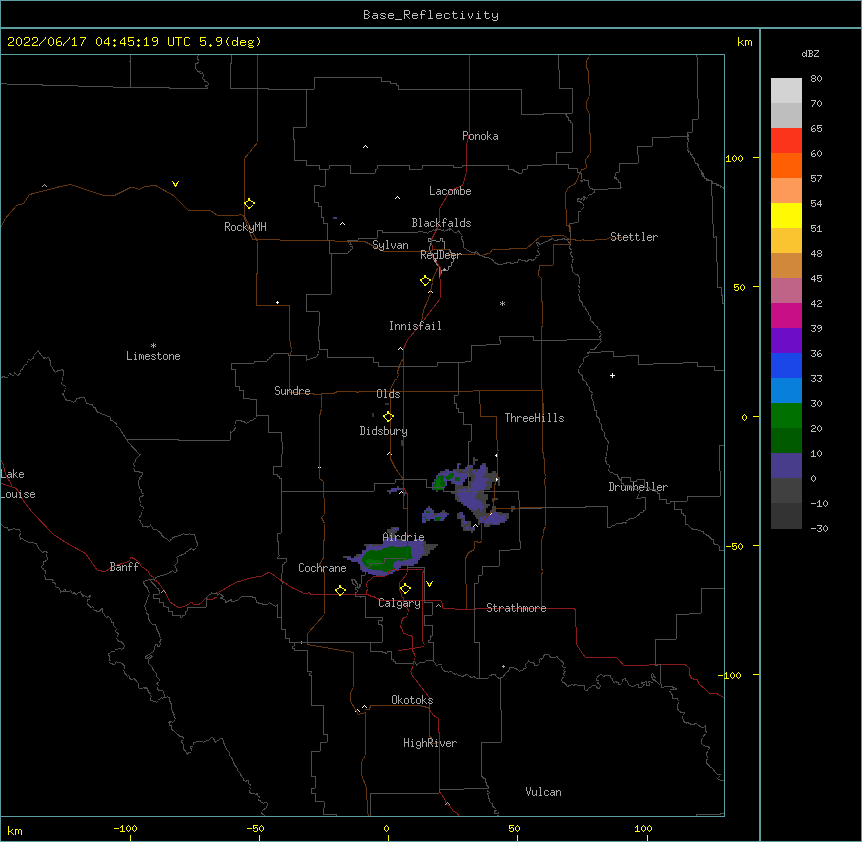Click the yellow diamond marker above RockyMH

pos(249,203)
